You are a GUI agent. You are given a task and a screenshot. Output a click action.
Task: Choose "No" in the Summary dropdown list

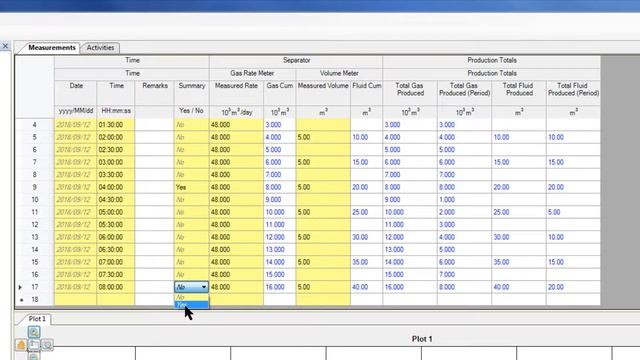(x=191, y=297)
